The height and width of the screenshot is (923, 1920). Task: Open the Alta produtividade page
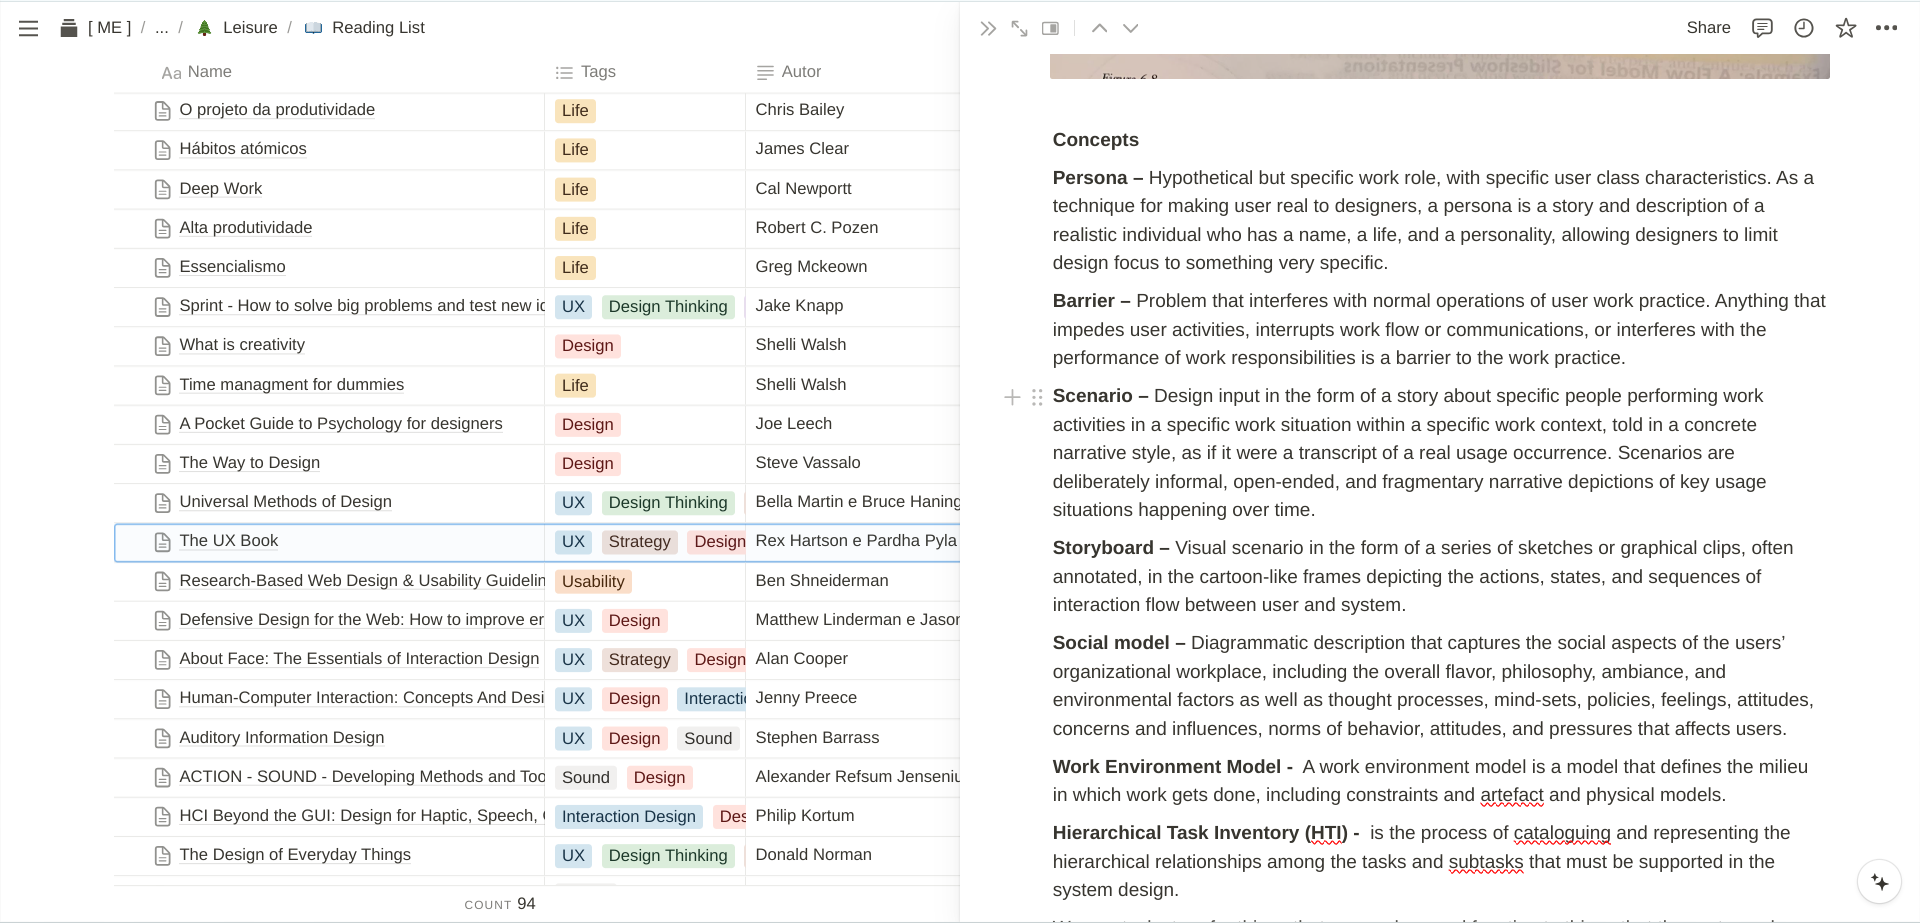tap(246, 228)
